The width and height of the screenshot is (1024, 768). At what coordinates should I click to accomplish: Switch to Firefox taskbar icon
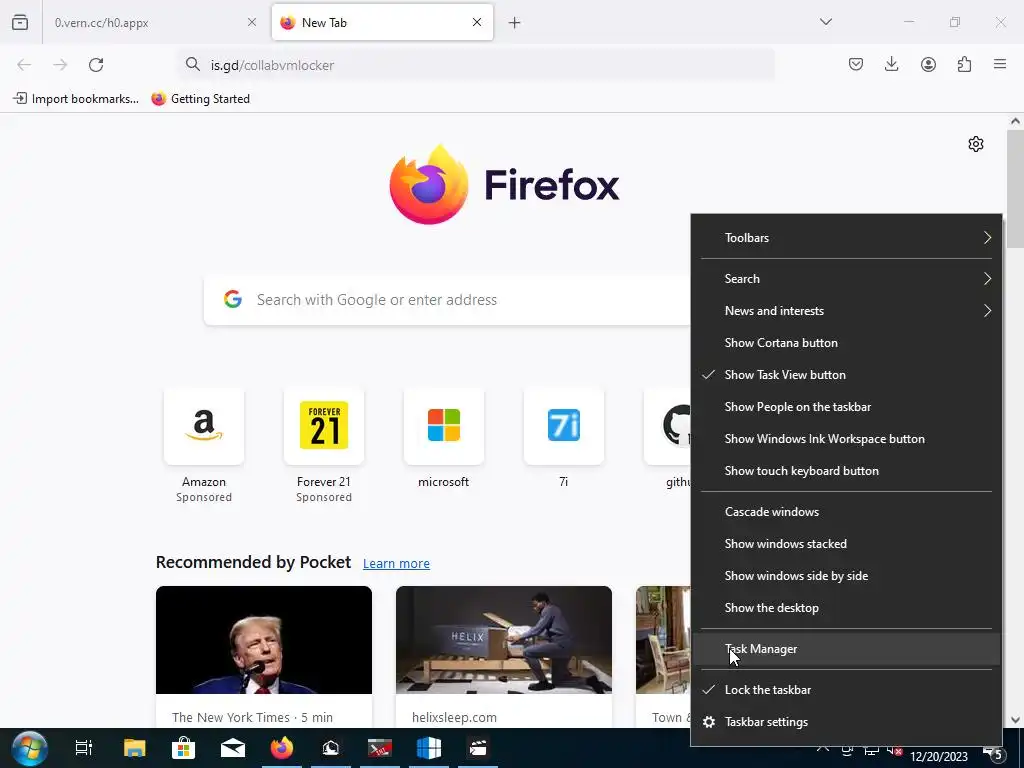(x=281, y=748)
